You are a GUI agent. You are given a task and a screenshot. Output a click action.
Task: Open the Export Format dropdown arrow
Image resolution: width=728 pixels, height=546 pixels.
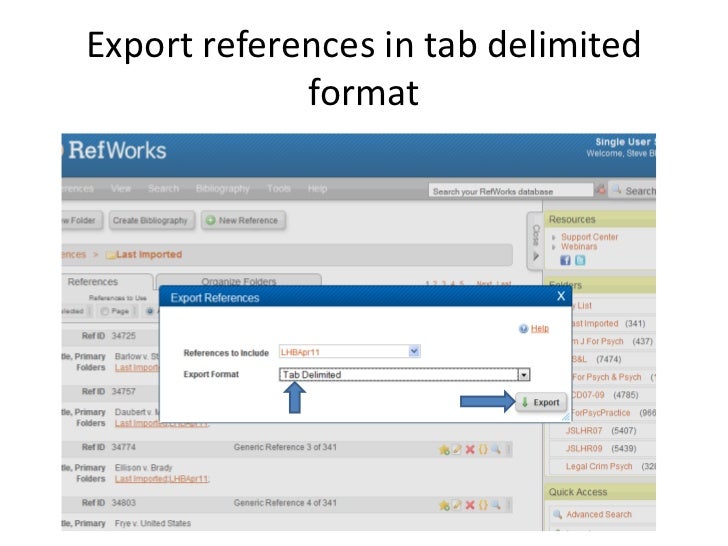[x=524, y=375]
